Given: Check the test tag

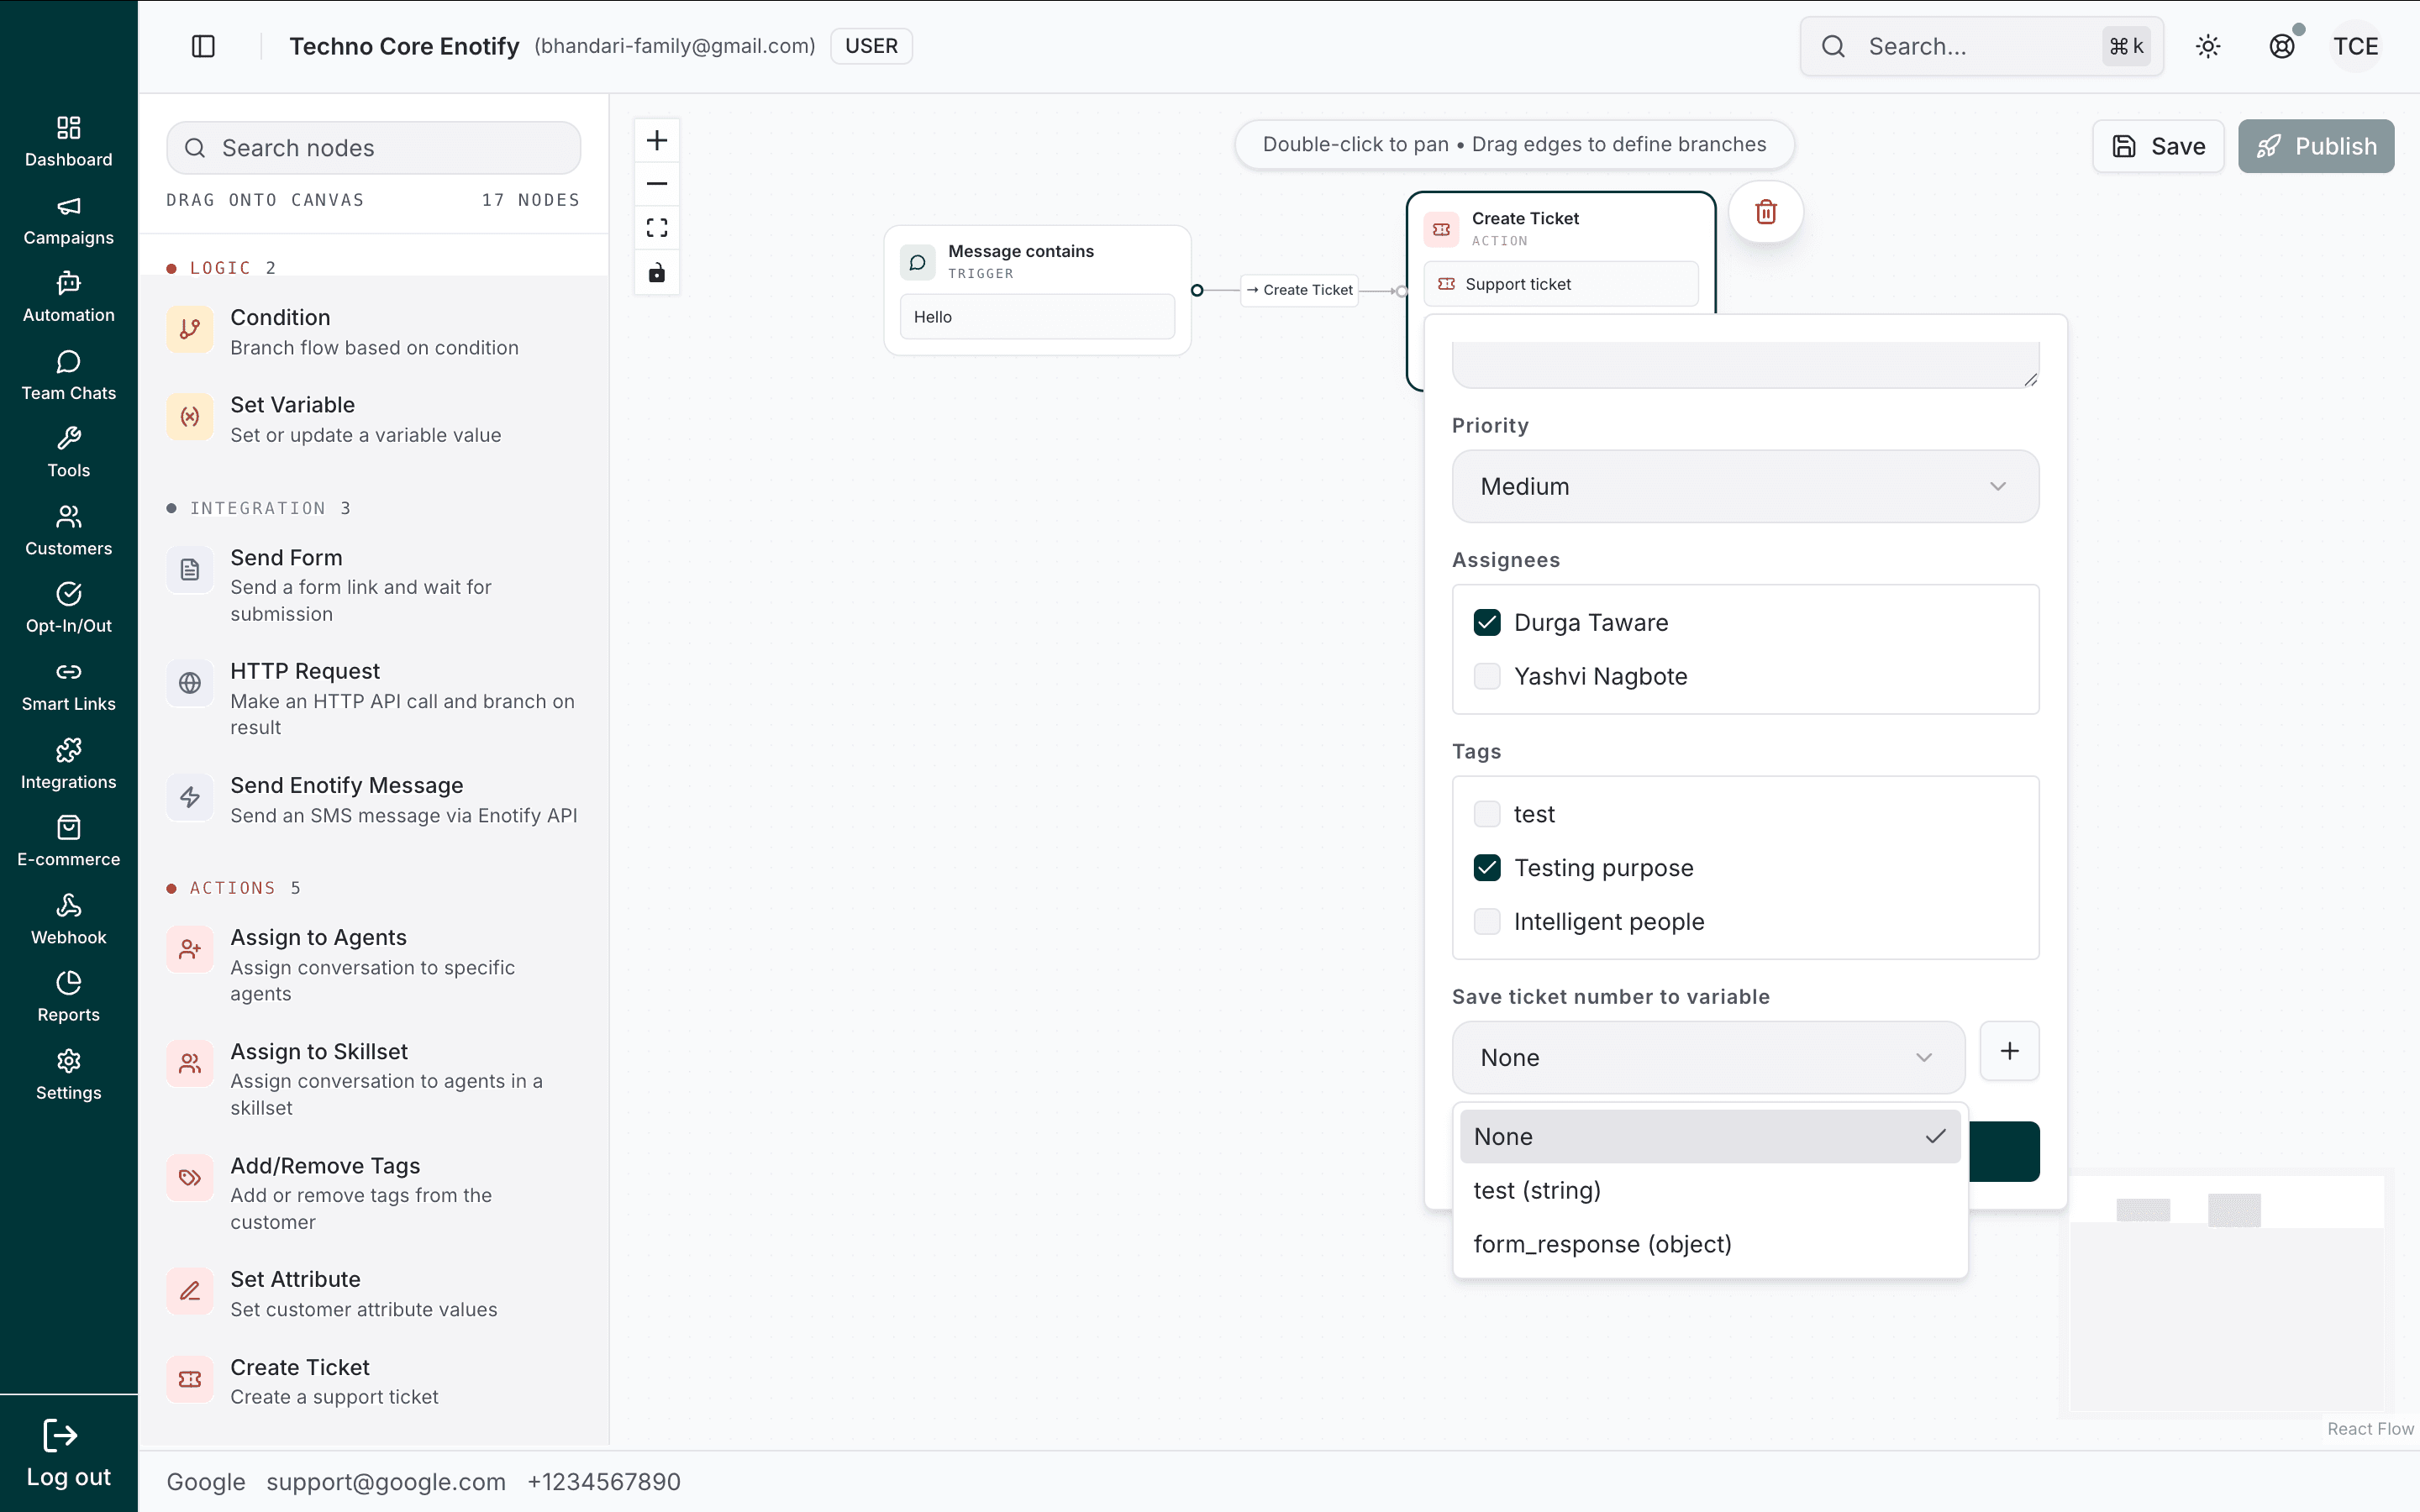Looking at the screenshot, I should [x=1487, y=814].
